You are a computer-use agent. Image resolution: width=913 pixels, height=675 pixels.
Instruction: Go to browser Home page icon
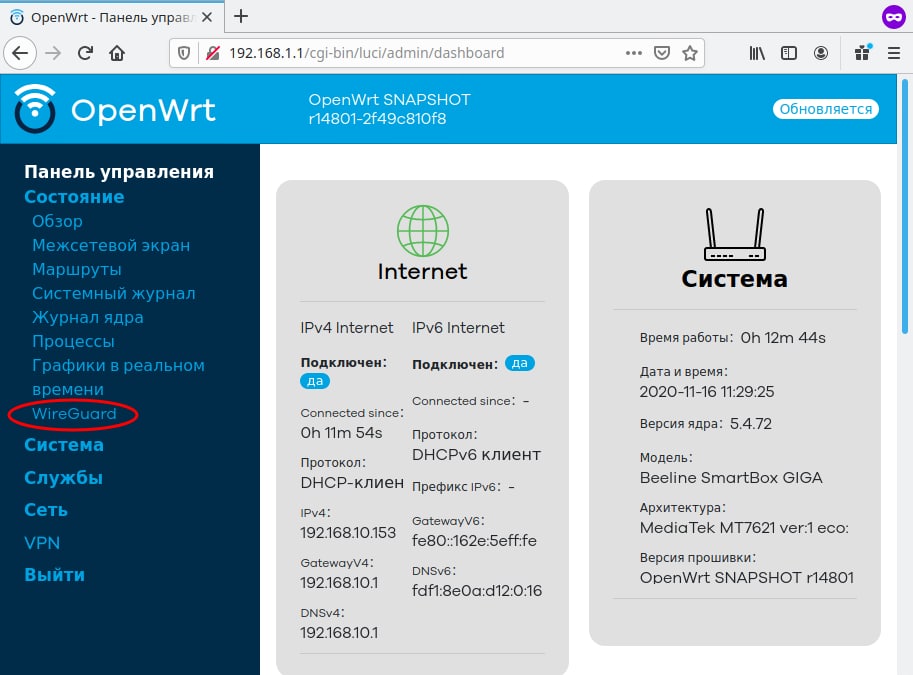[x=117, y=53]
